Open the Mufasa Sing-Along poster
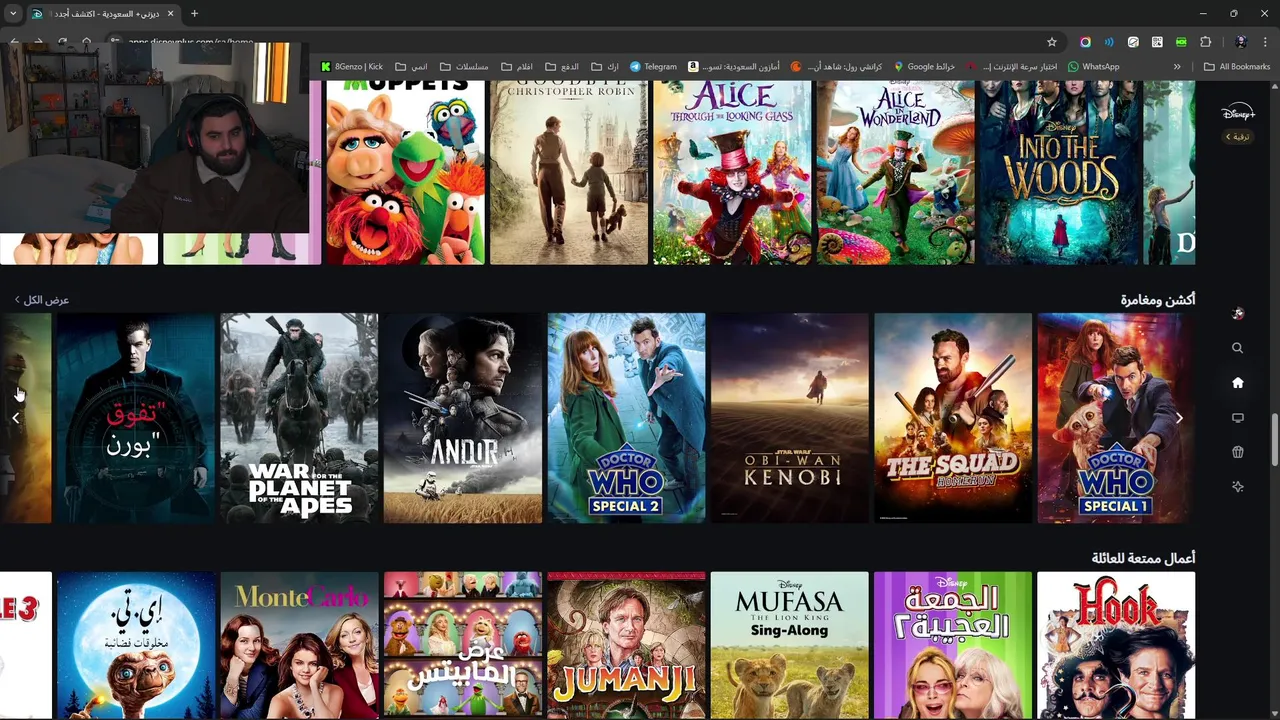The height and width of the screenshot is (720, 1280). pyautogui.click(x=790, y=645)
